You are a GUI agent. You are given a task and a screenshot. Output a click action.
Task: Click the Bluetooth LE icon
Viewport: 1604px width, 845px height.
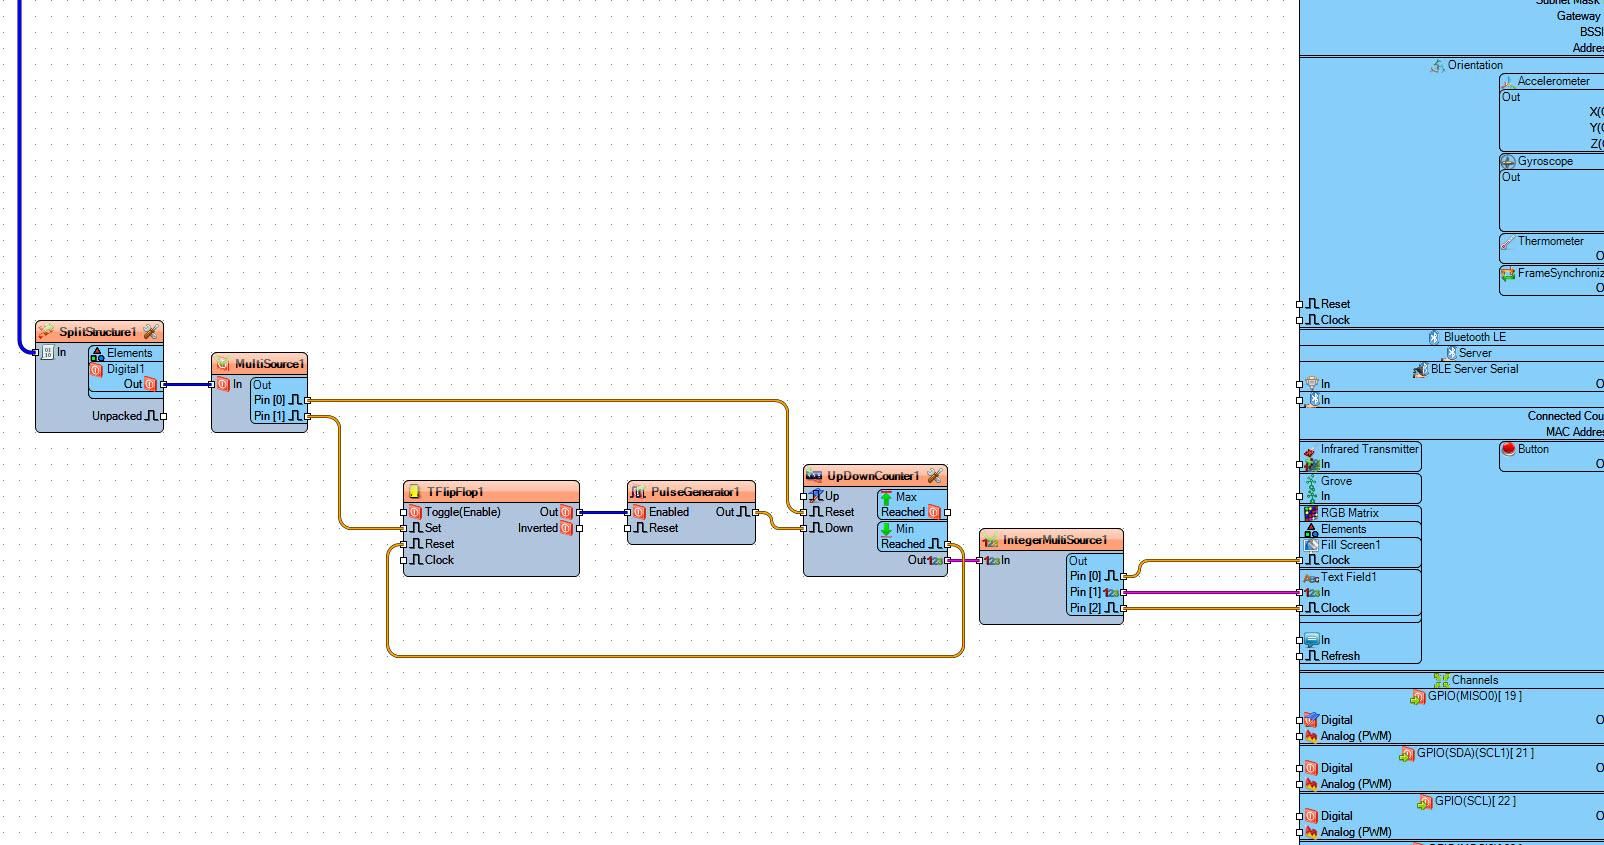coord(1433,337)
